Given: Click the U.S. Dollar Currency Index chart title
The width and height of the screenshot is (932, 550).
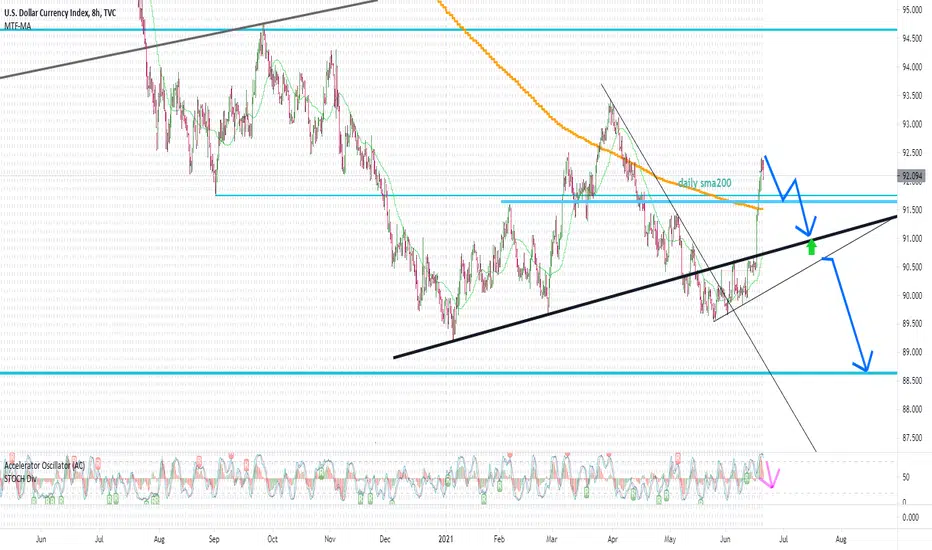Looking at the screenshot, I should [60, 13].
